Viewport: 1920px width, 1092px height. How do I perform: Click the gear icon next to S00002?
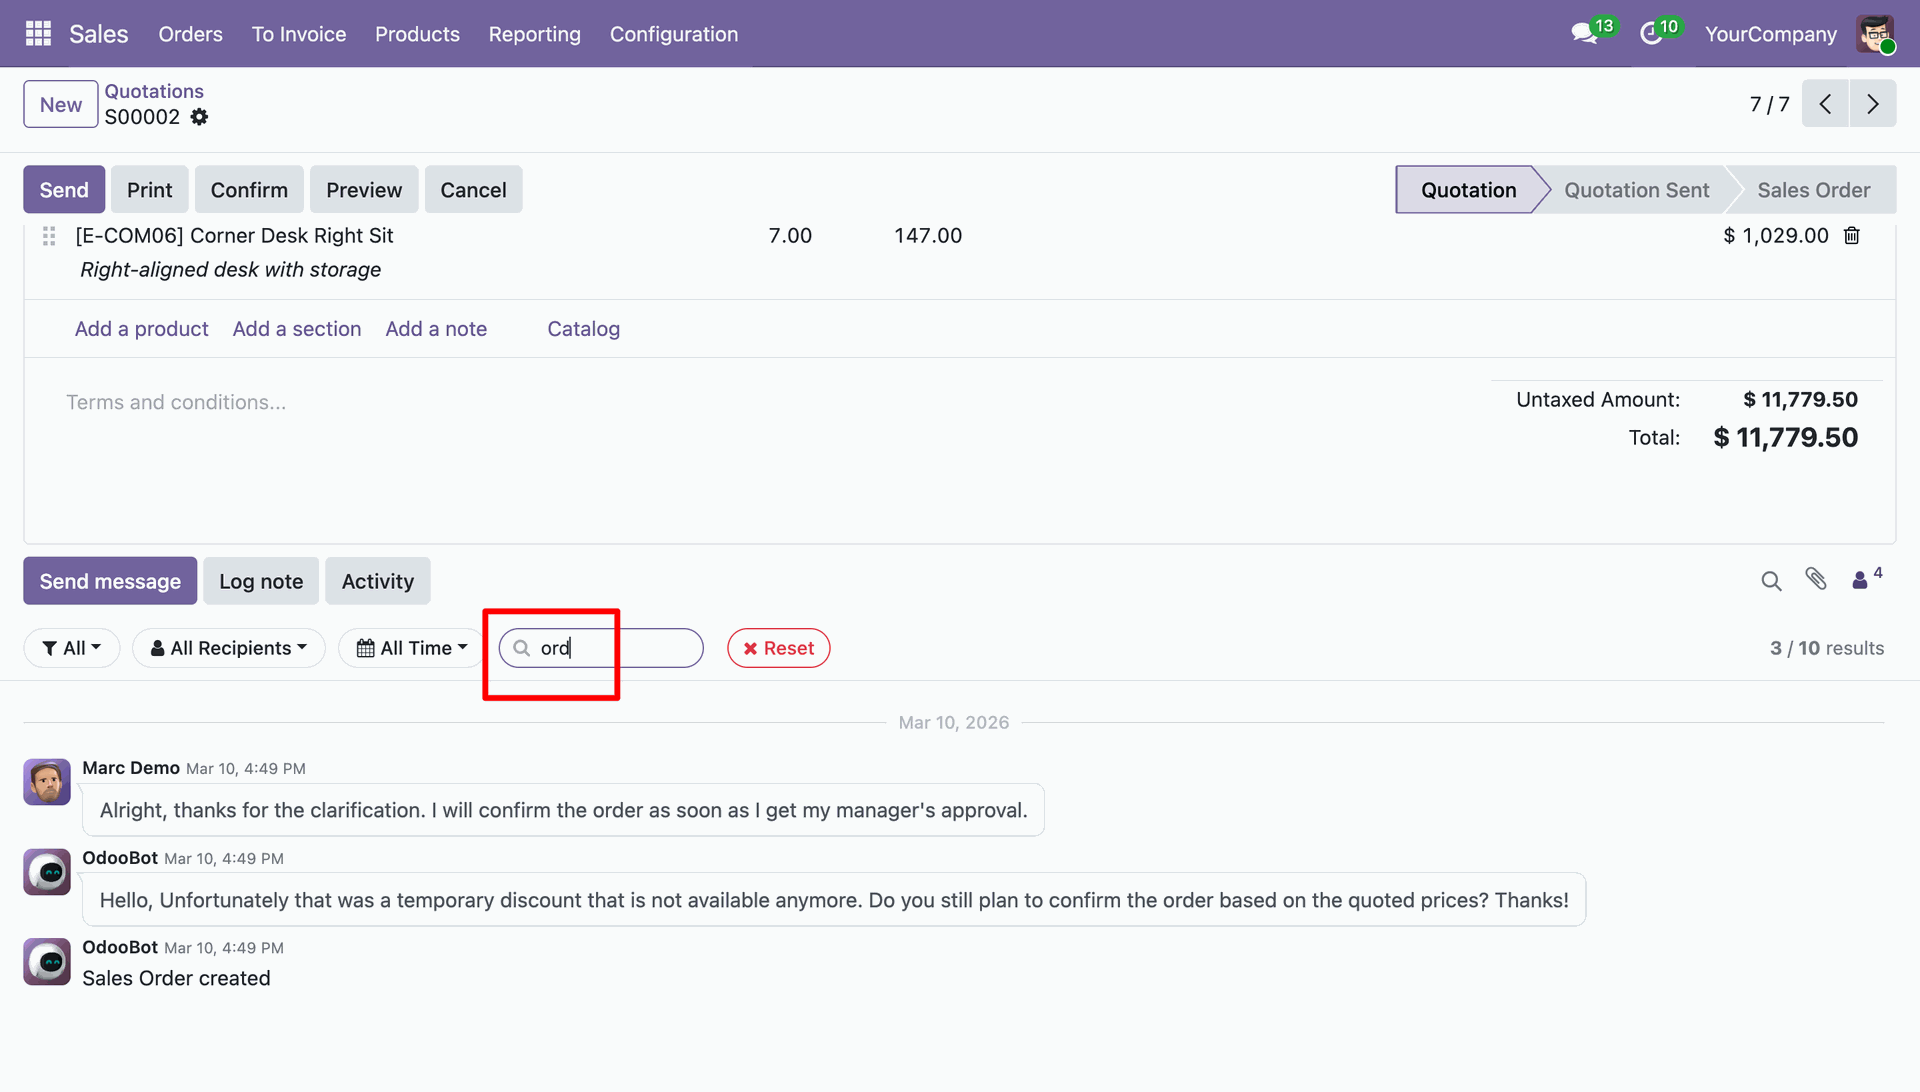tap(199, 117)
